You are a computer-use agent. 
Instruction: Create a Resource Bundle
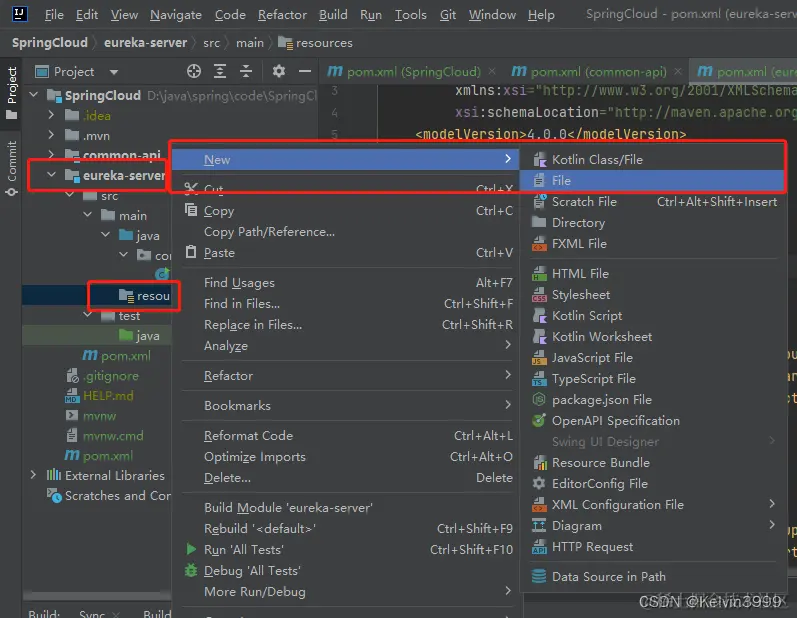(653, 462)
